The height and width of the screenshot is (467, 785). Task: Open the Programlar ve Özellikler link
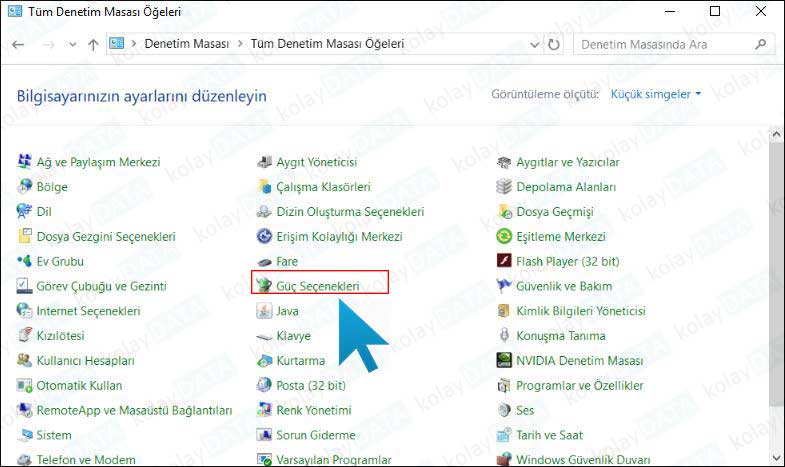pyautogui.click(x=580, y=386)
